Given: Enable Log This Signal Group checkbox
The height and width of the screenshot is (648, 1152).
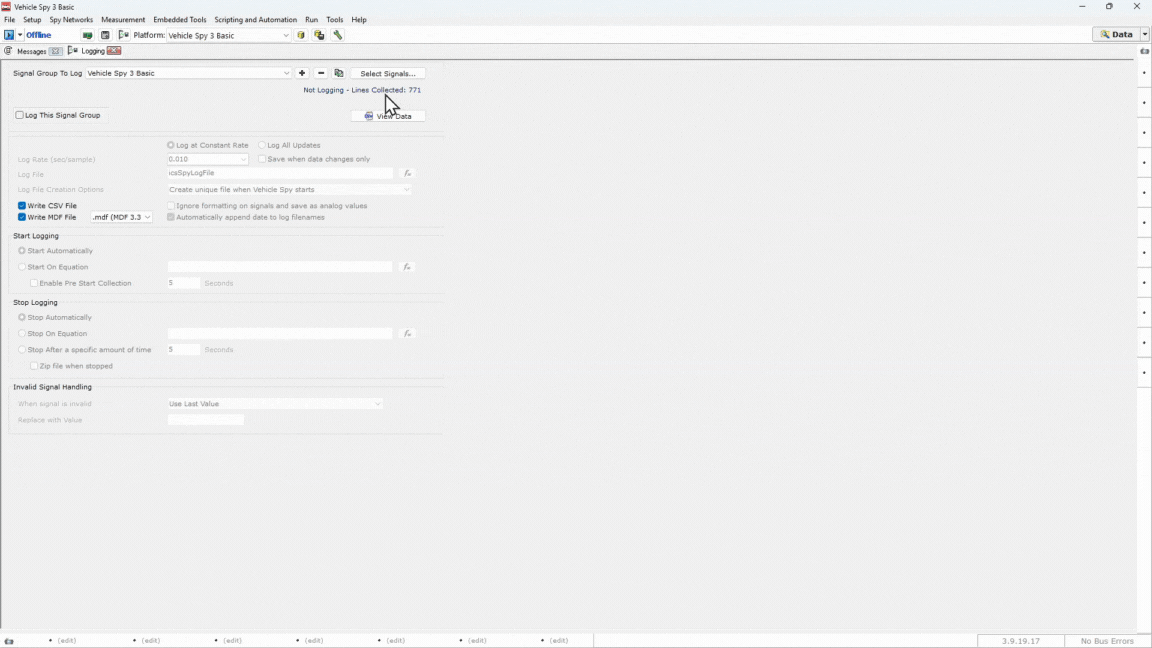Looking at the screenshot, I should pyautogui.click(x=19, y=115).
